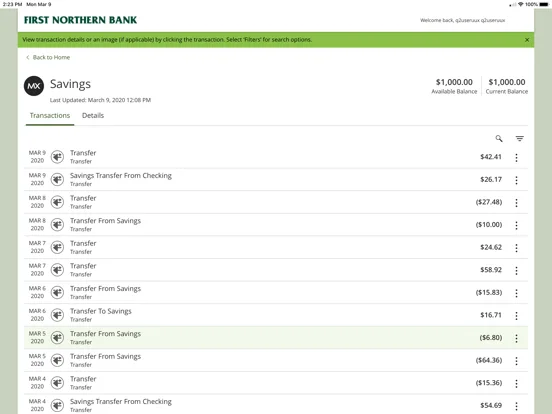Open options menu for ($64.36) transaction

(516, 360)
